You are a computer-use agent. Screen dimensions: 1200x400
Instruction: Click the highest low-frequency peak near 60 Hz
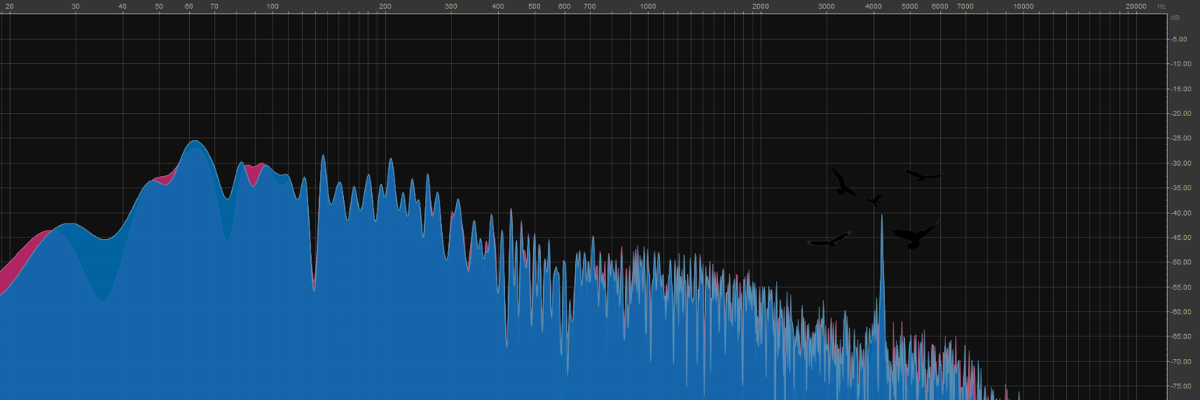point(195,142)
